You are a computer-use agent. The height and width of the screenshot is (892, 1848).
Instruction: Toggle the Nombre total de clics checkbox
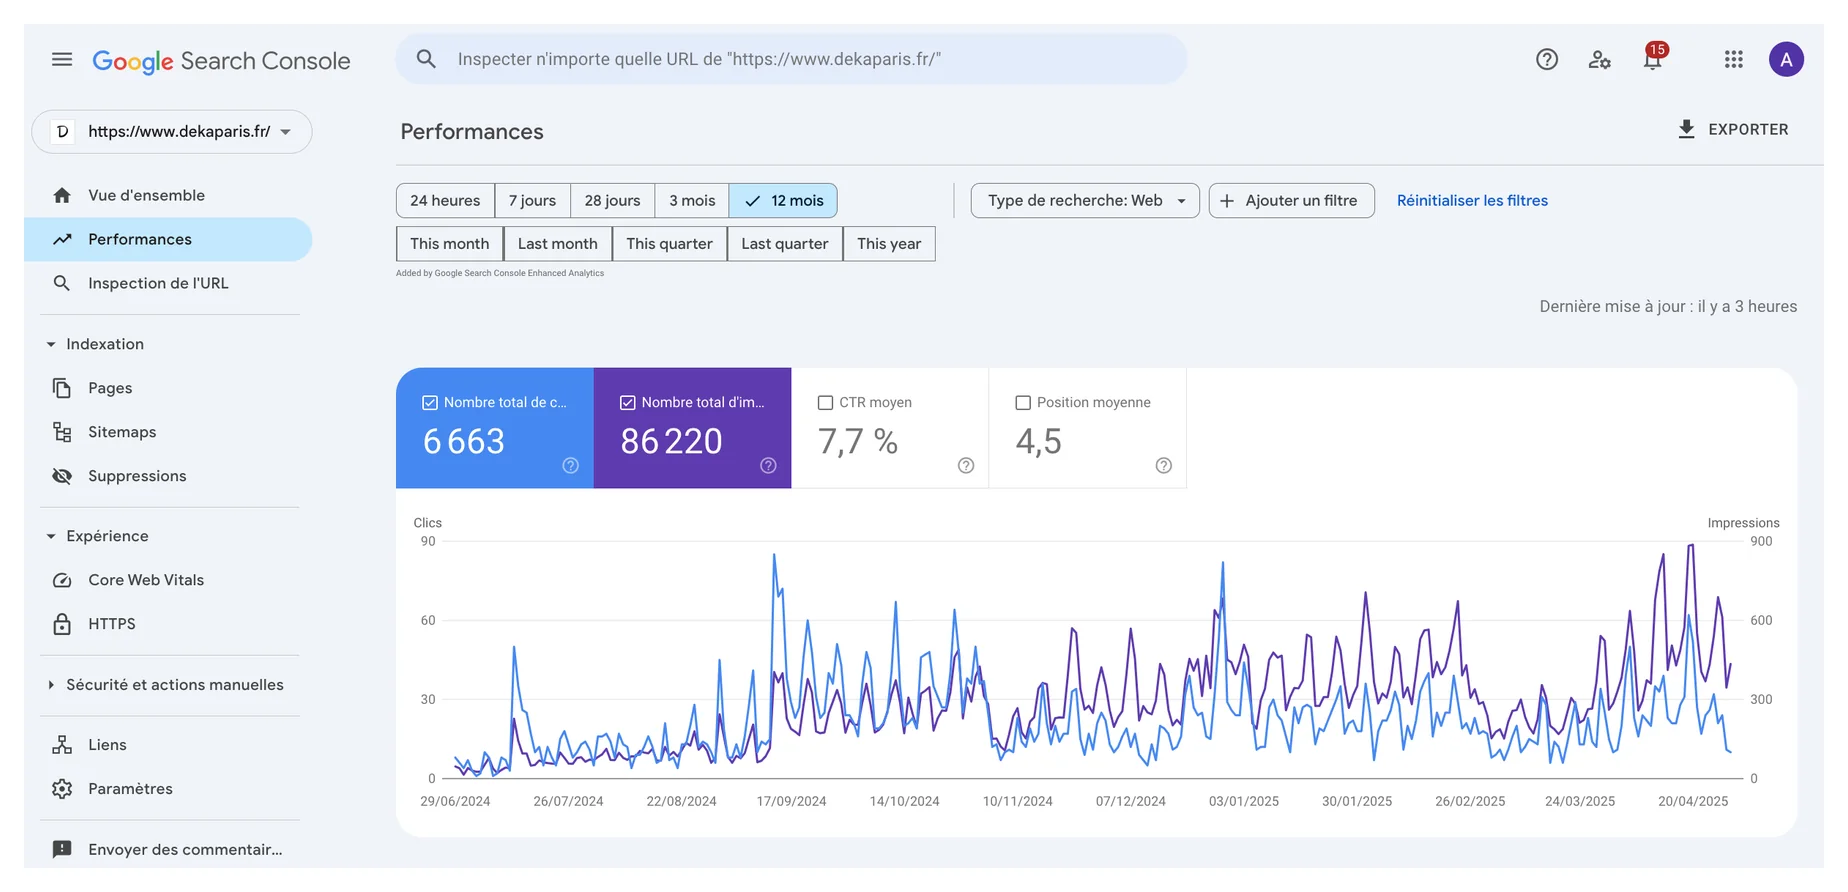[x=430, y=402]
